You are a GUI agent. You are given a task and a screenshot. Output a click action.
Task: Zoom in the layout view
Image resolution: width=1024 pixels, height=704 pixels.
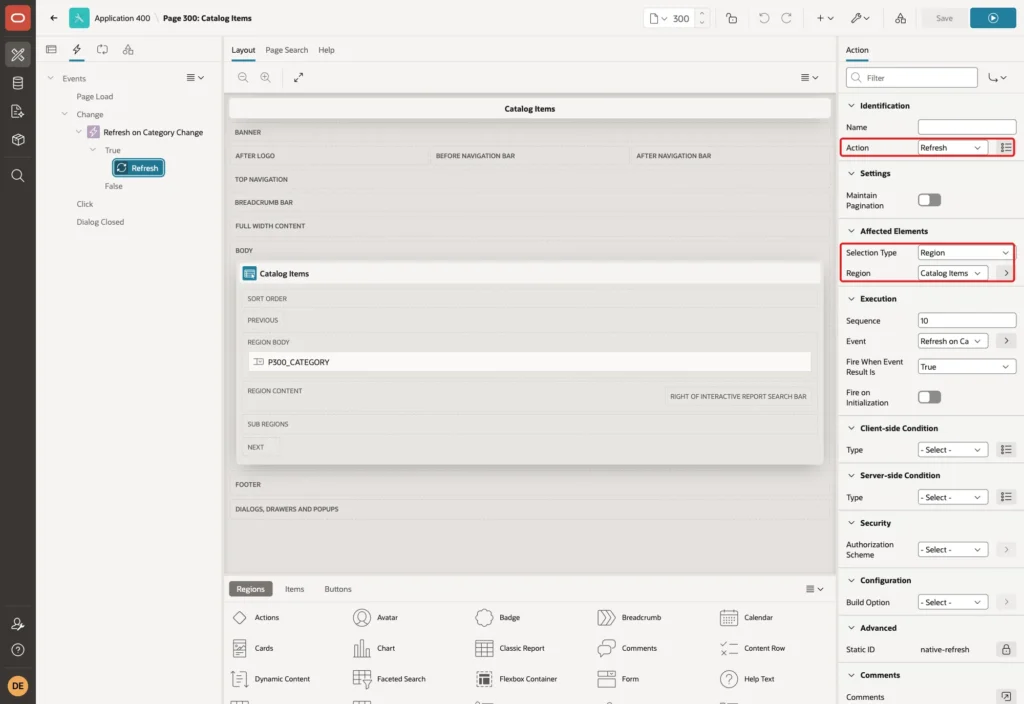[266, 77]
